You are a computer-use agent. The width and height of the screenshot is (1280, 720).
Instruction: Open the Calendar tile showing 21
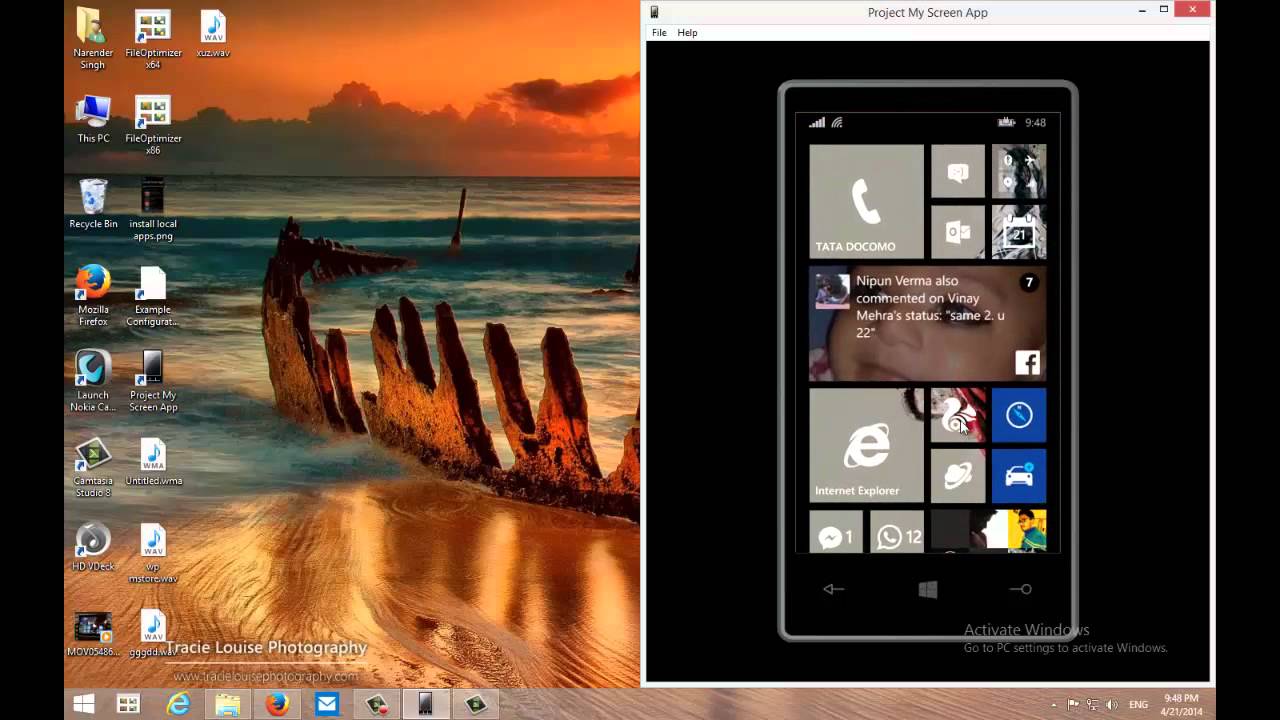(1018, 231)
